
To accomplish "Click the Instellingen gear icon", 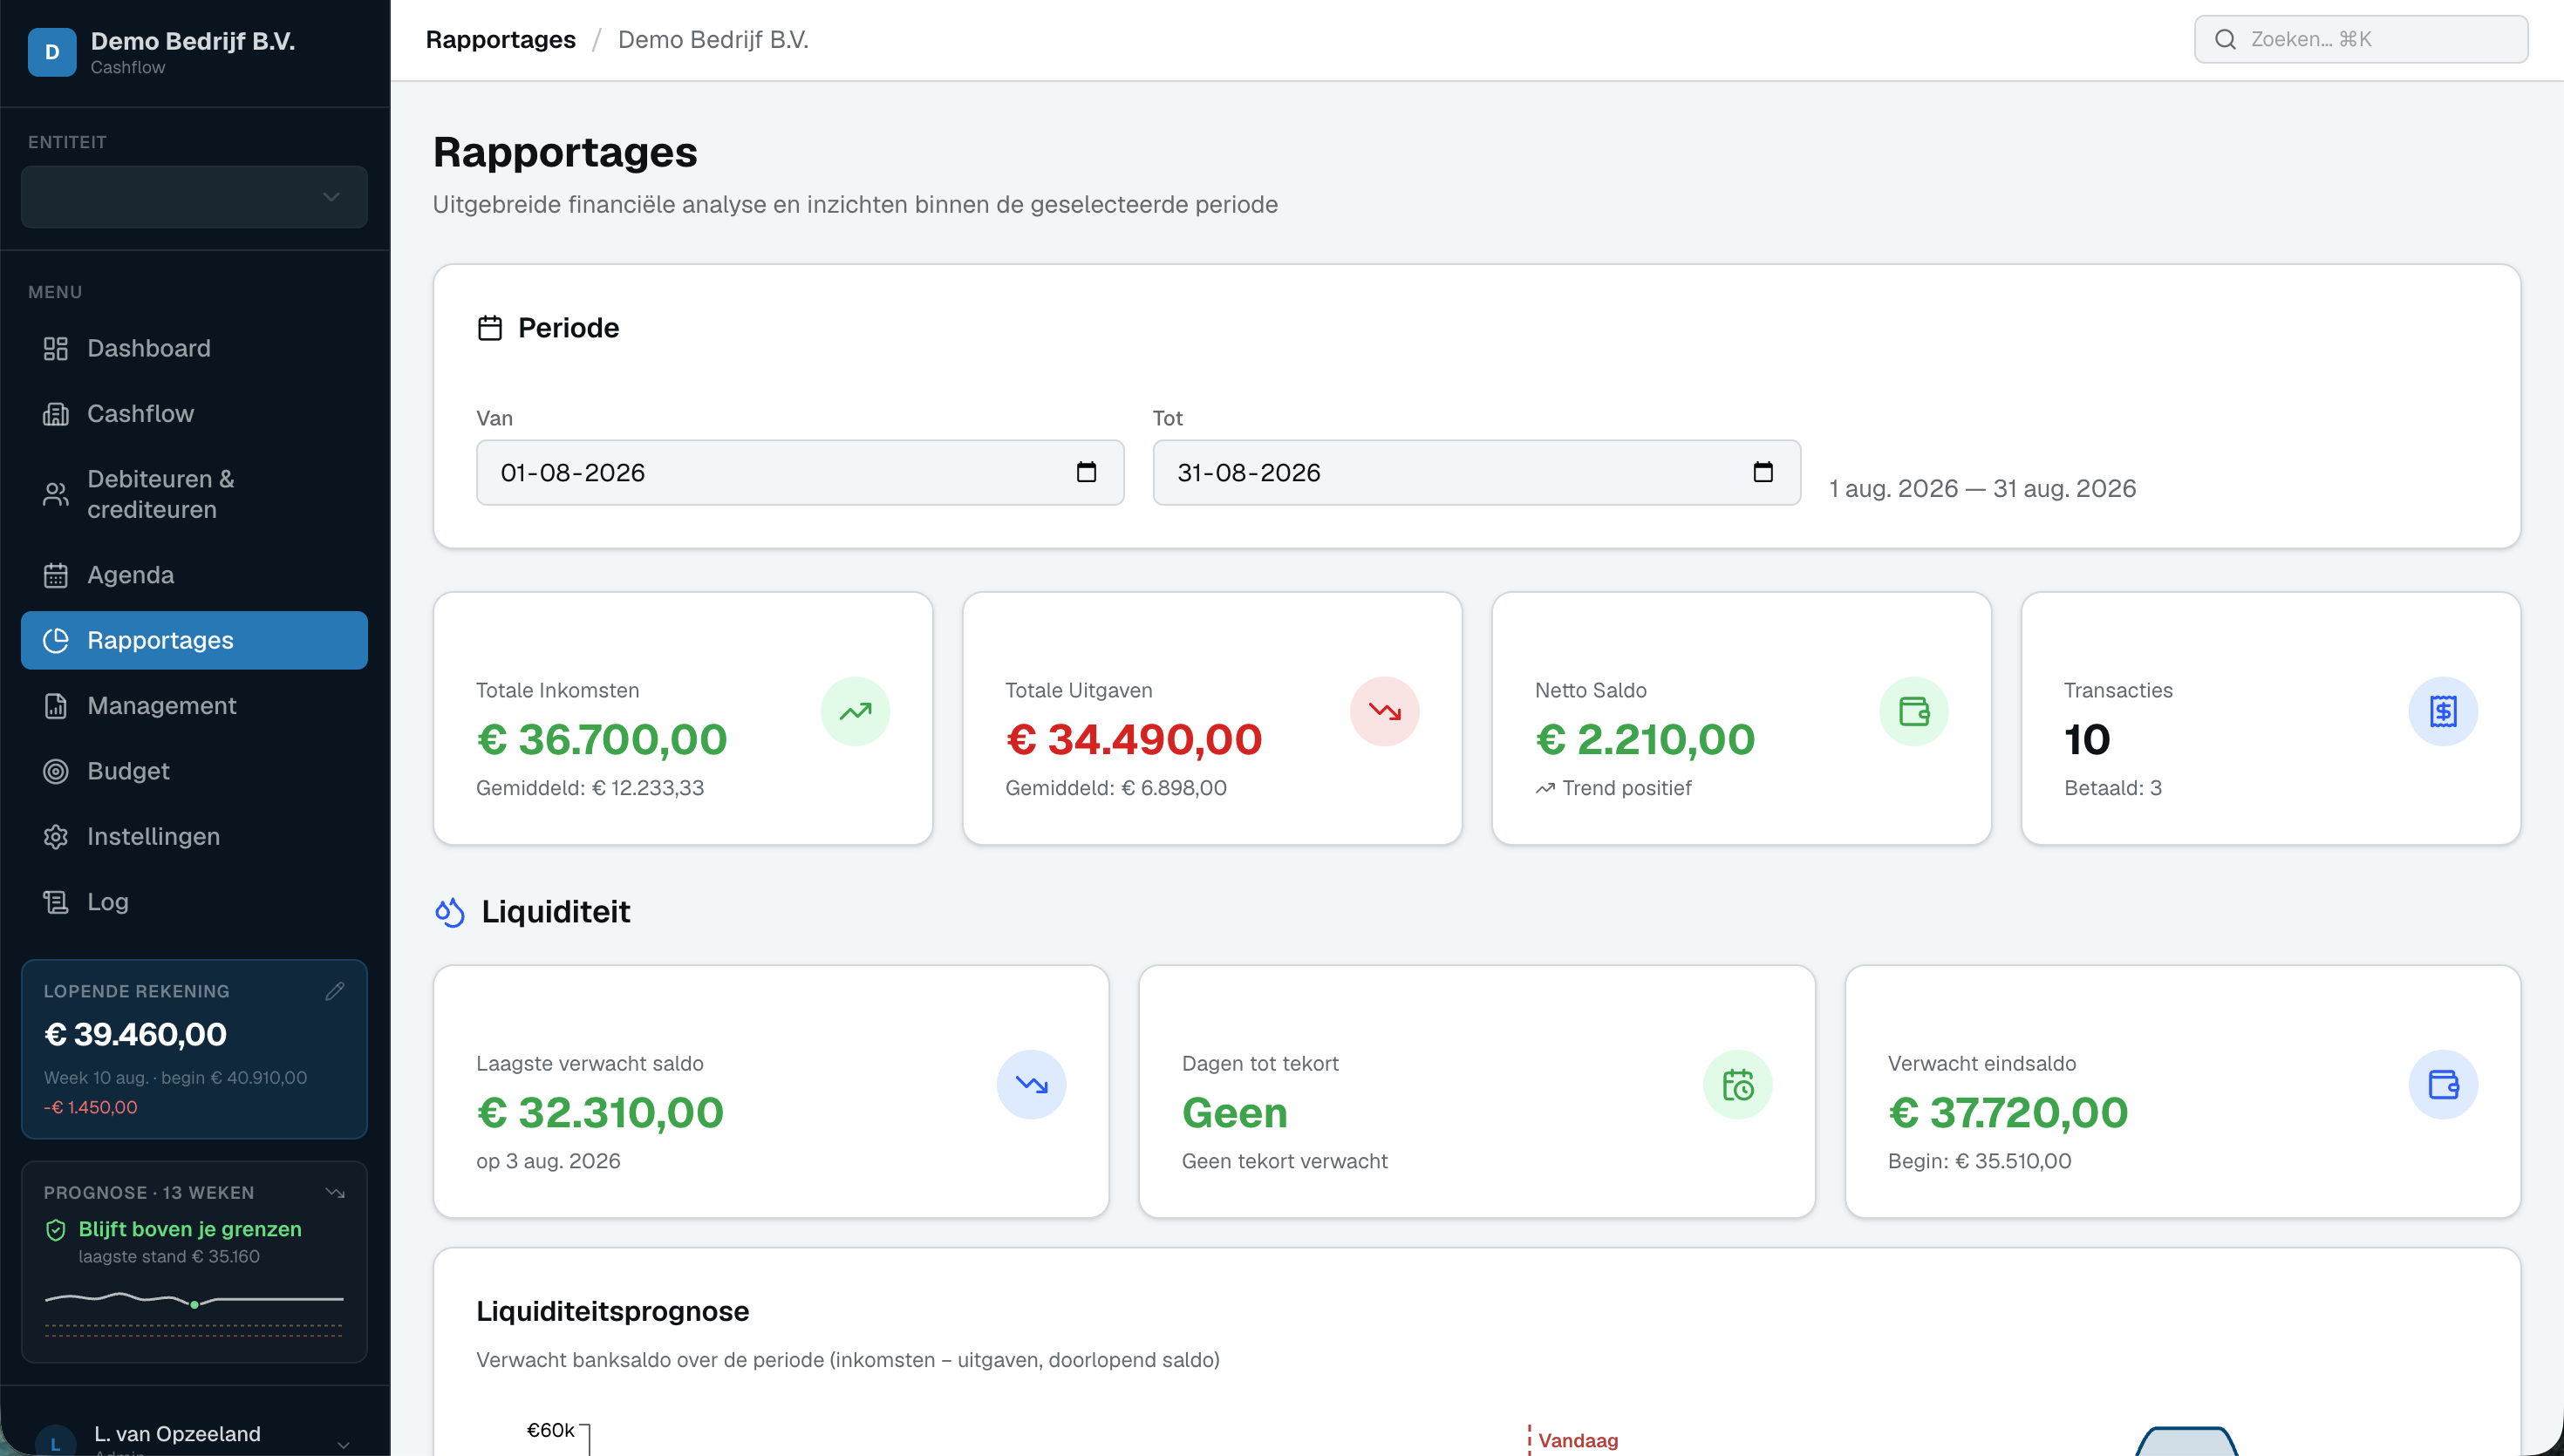I will [x=56, y=837].
